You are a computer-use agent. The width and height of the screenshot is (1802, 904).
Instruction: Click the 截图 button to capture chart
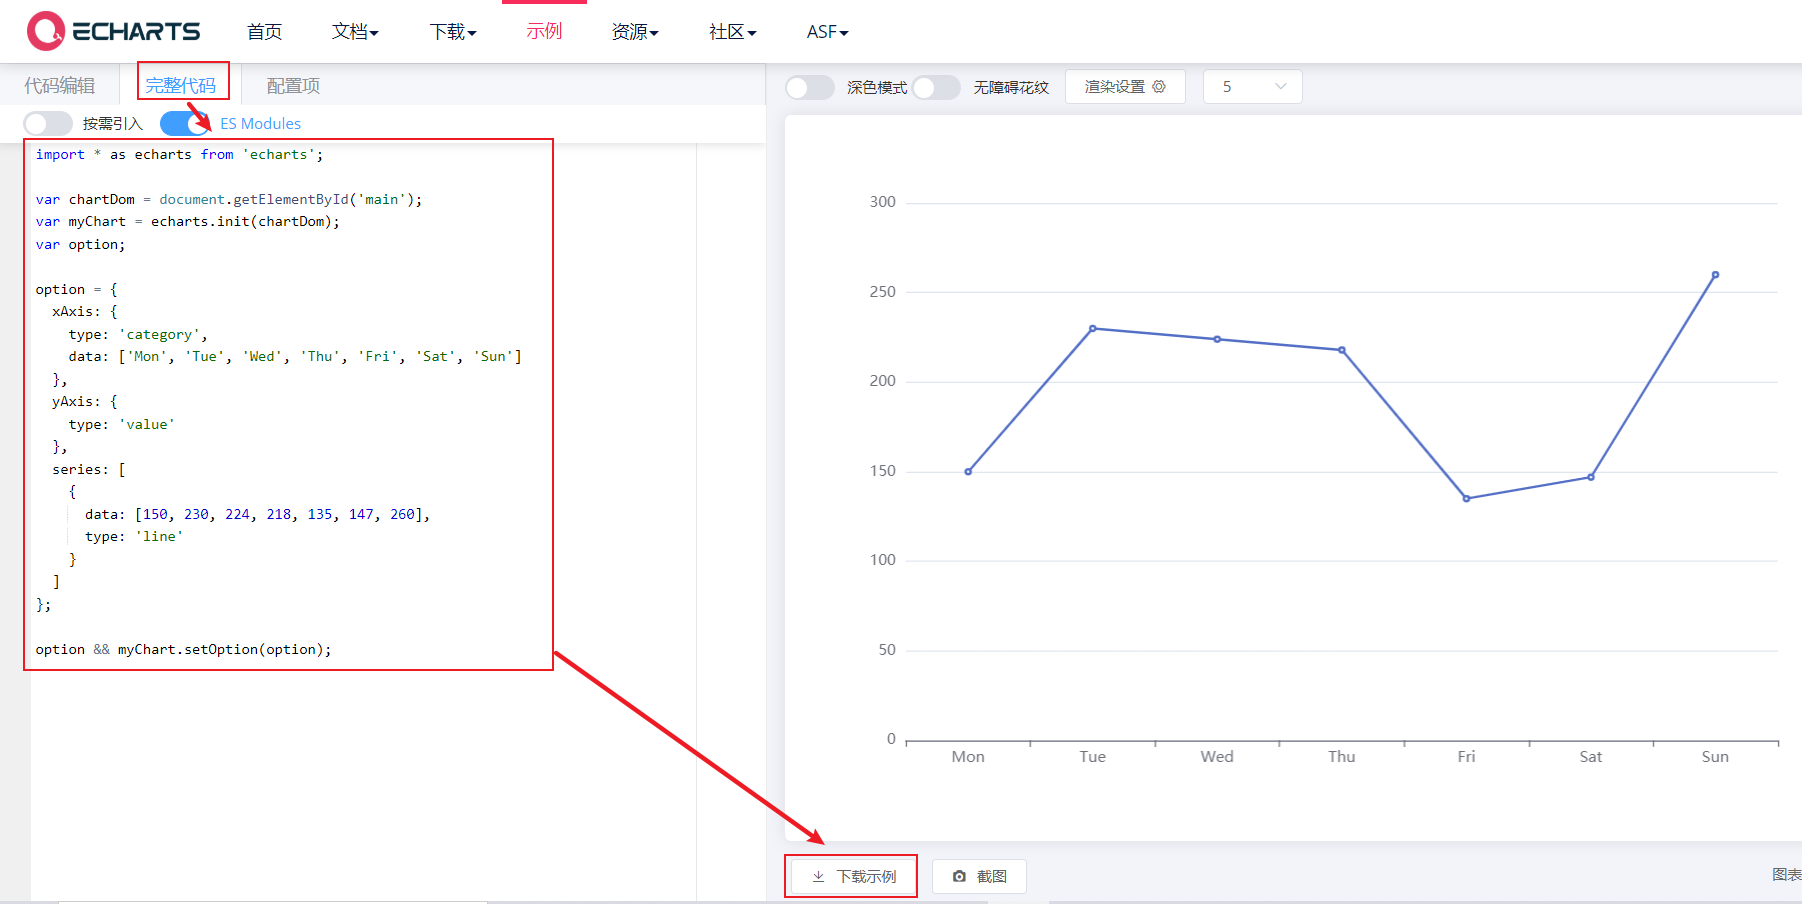click(x=979, y=876)
